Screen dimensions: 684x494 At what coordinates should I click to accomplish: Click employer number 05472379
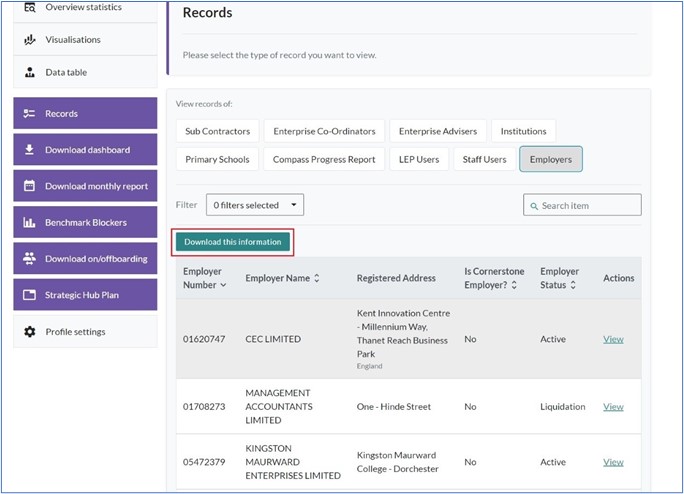point(204,462)
